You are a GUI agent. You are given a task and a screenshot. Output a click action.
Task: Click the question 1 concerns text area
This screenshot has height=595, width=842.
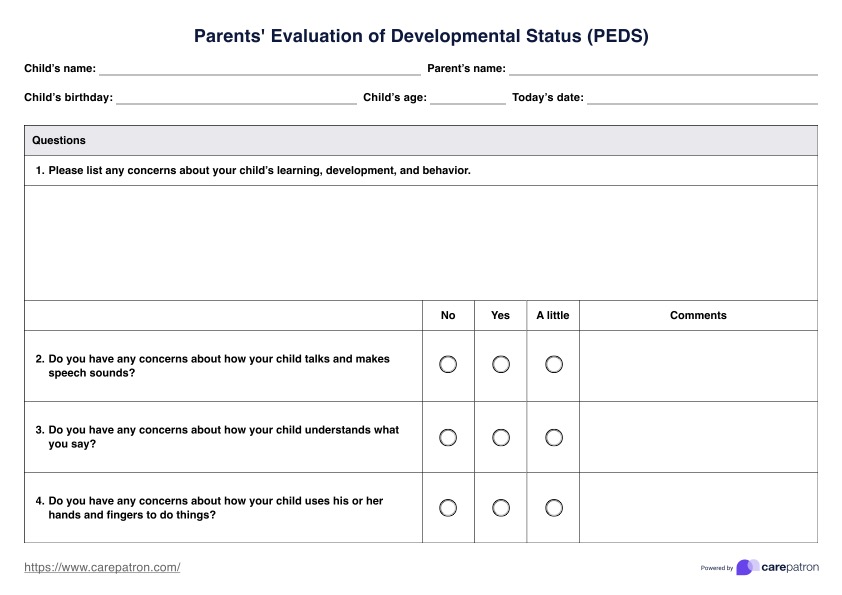point(420,243)
